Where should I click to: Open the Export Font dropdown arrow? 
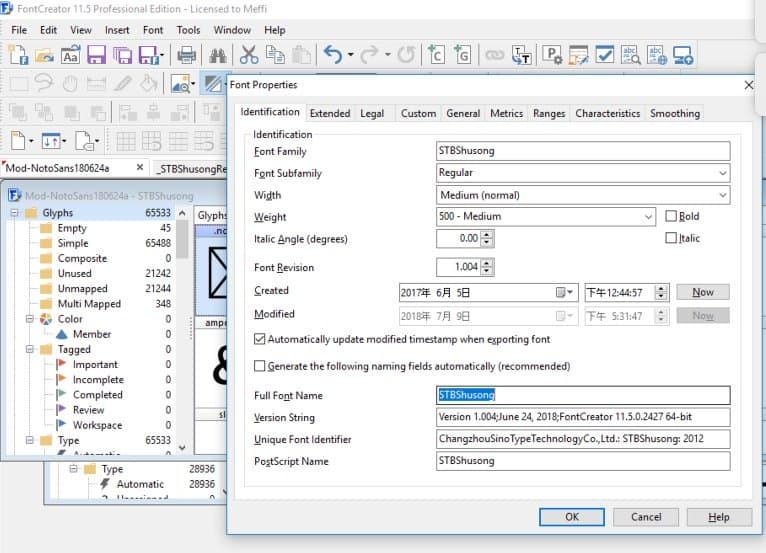[162, 55]
